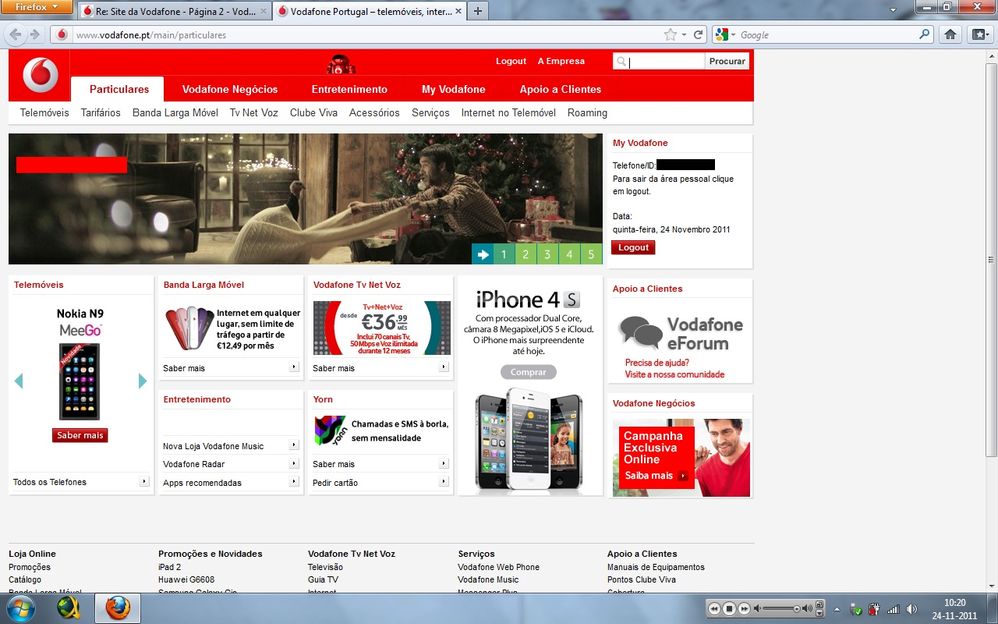The width and height of the screenshot is (998, 624).
Task: Open the Google search engine dropdown
Action: tap(724, 34)
